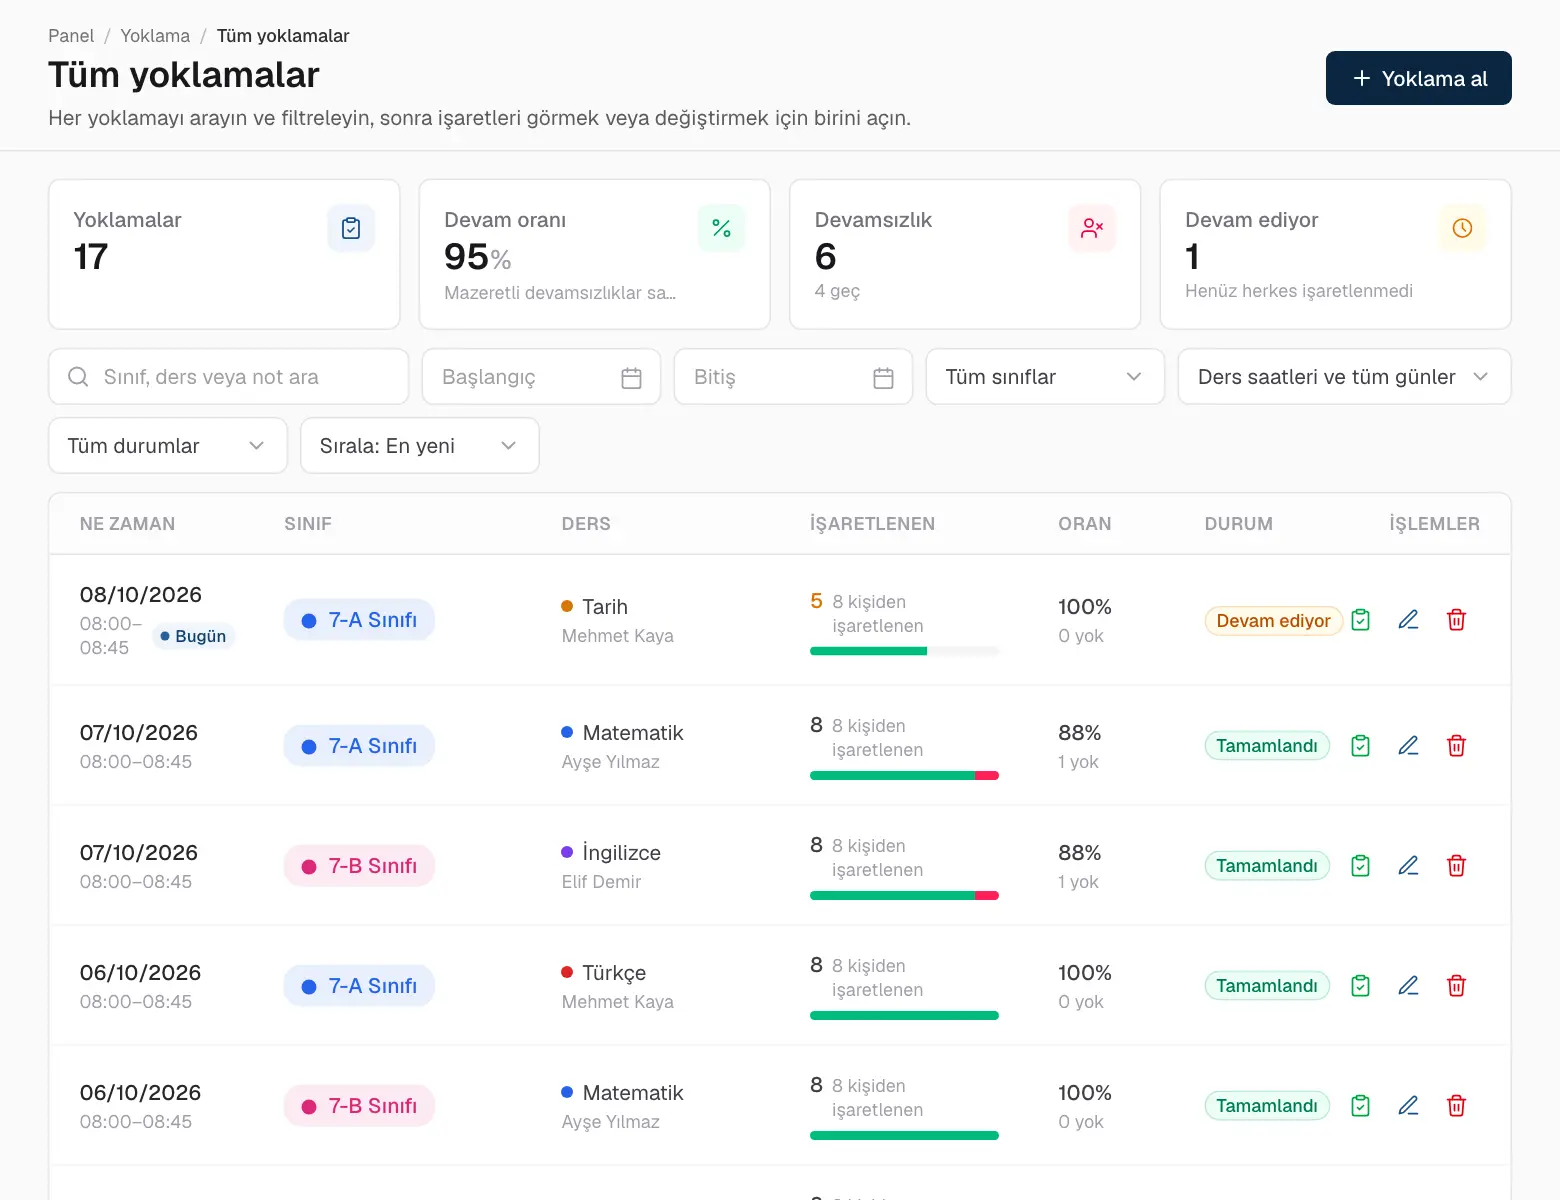Click the absent-user icon on Devamsızlık card
Image resolution: width=1560 pixels, height=1200 pixels.
1092,228
